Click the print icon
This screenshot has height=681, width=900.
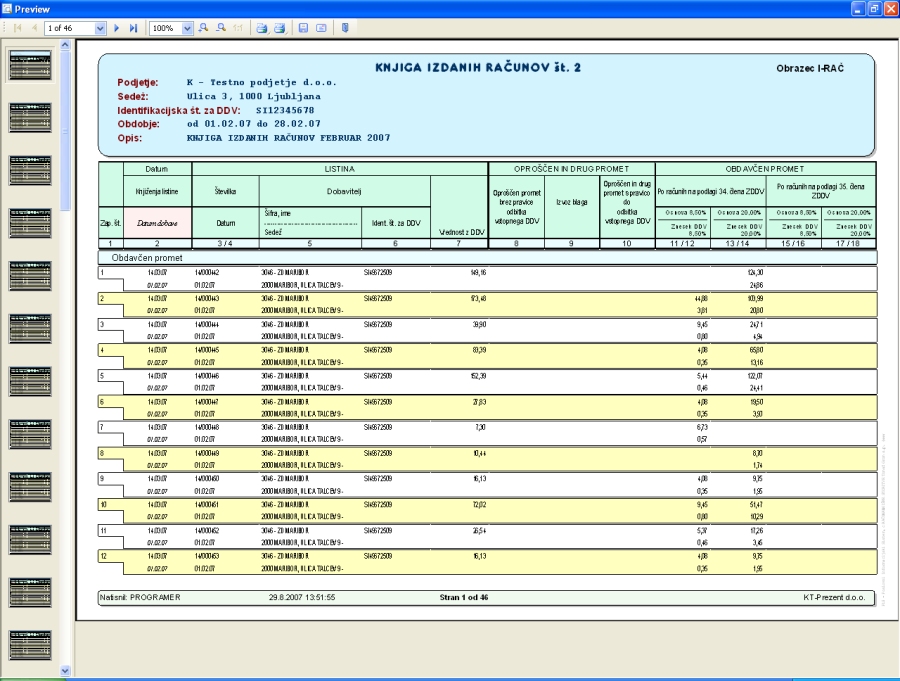[x=262, y=28]
